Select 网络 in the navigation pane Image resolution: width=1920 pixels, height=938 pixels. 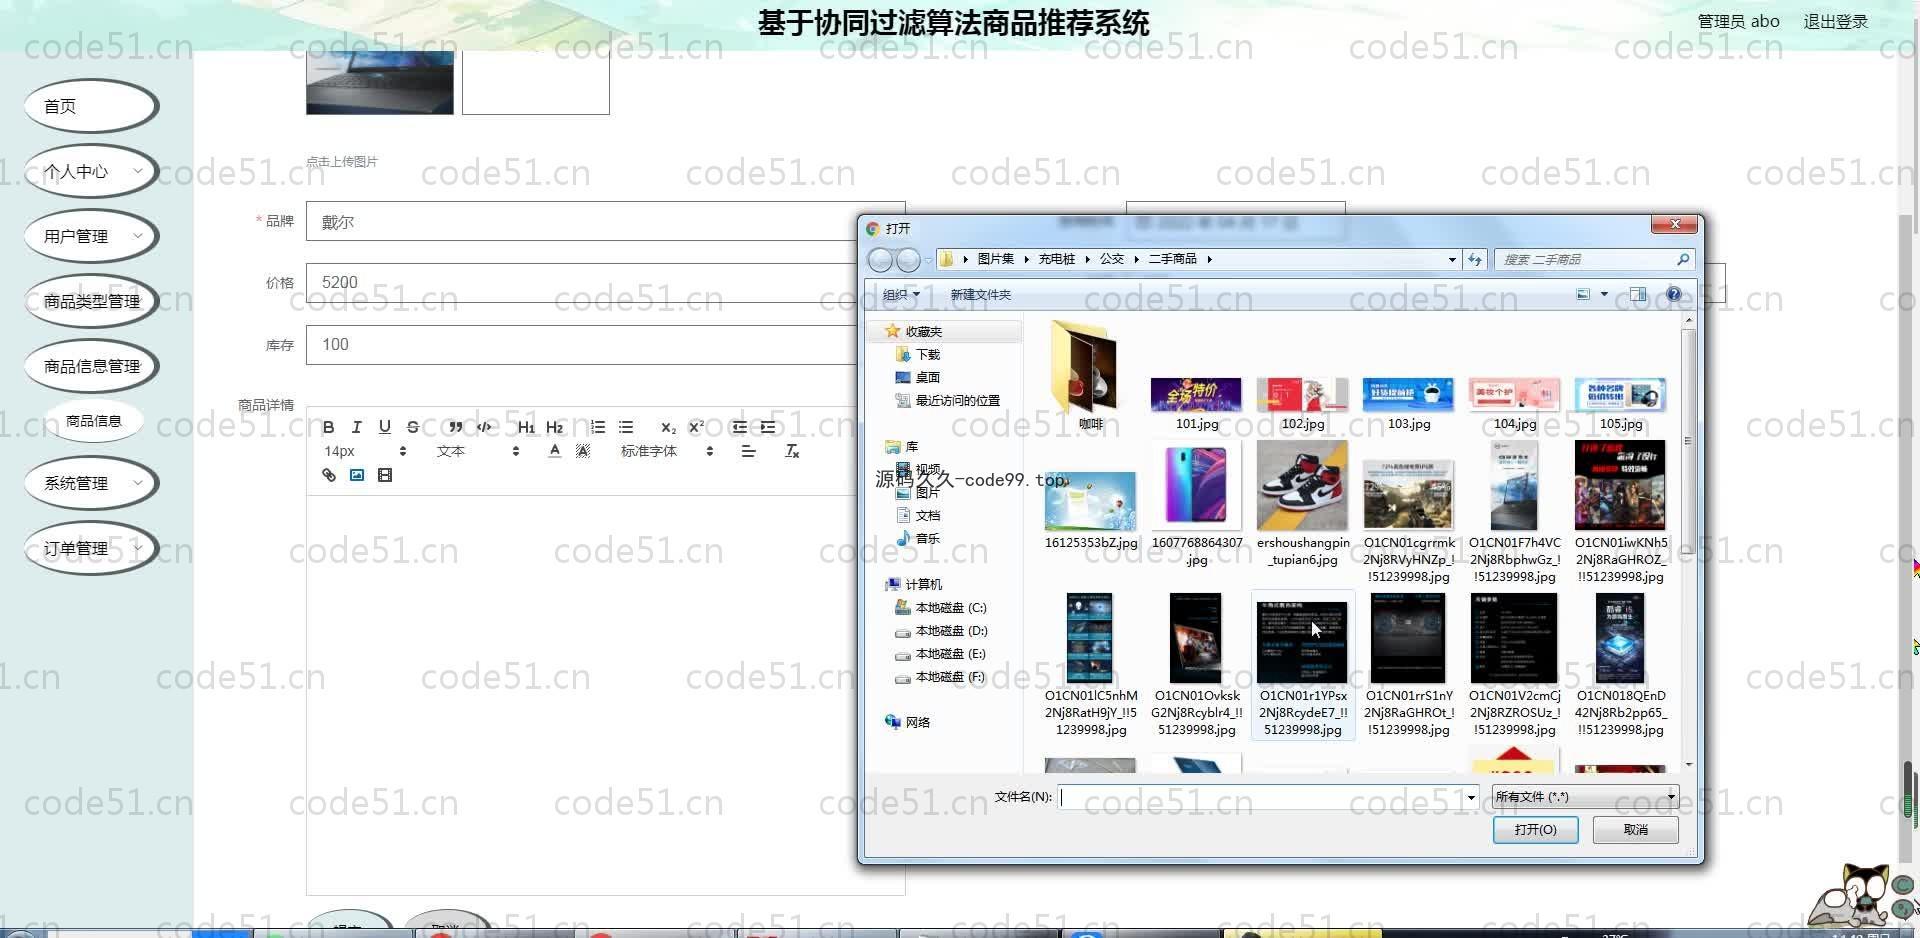(908, 722)
